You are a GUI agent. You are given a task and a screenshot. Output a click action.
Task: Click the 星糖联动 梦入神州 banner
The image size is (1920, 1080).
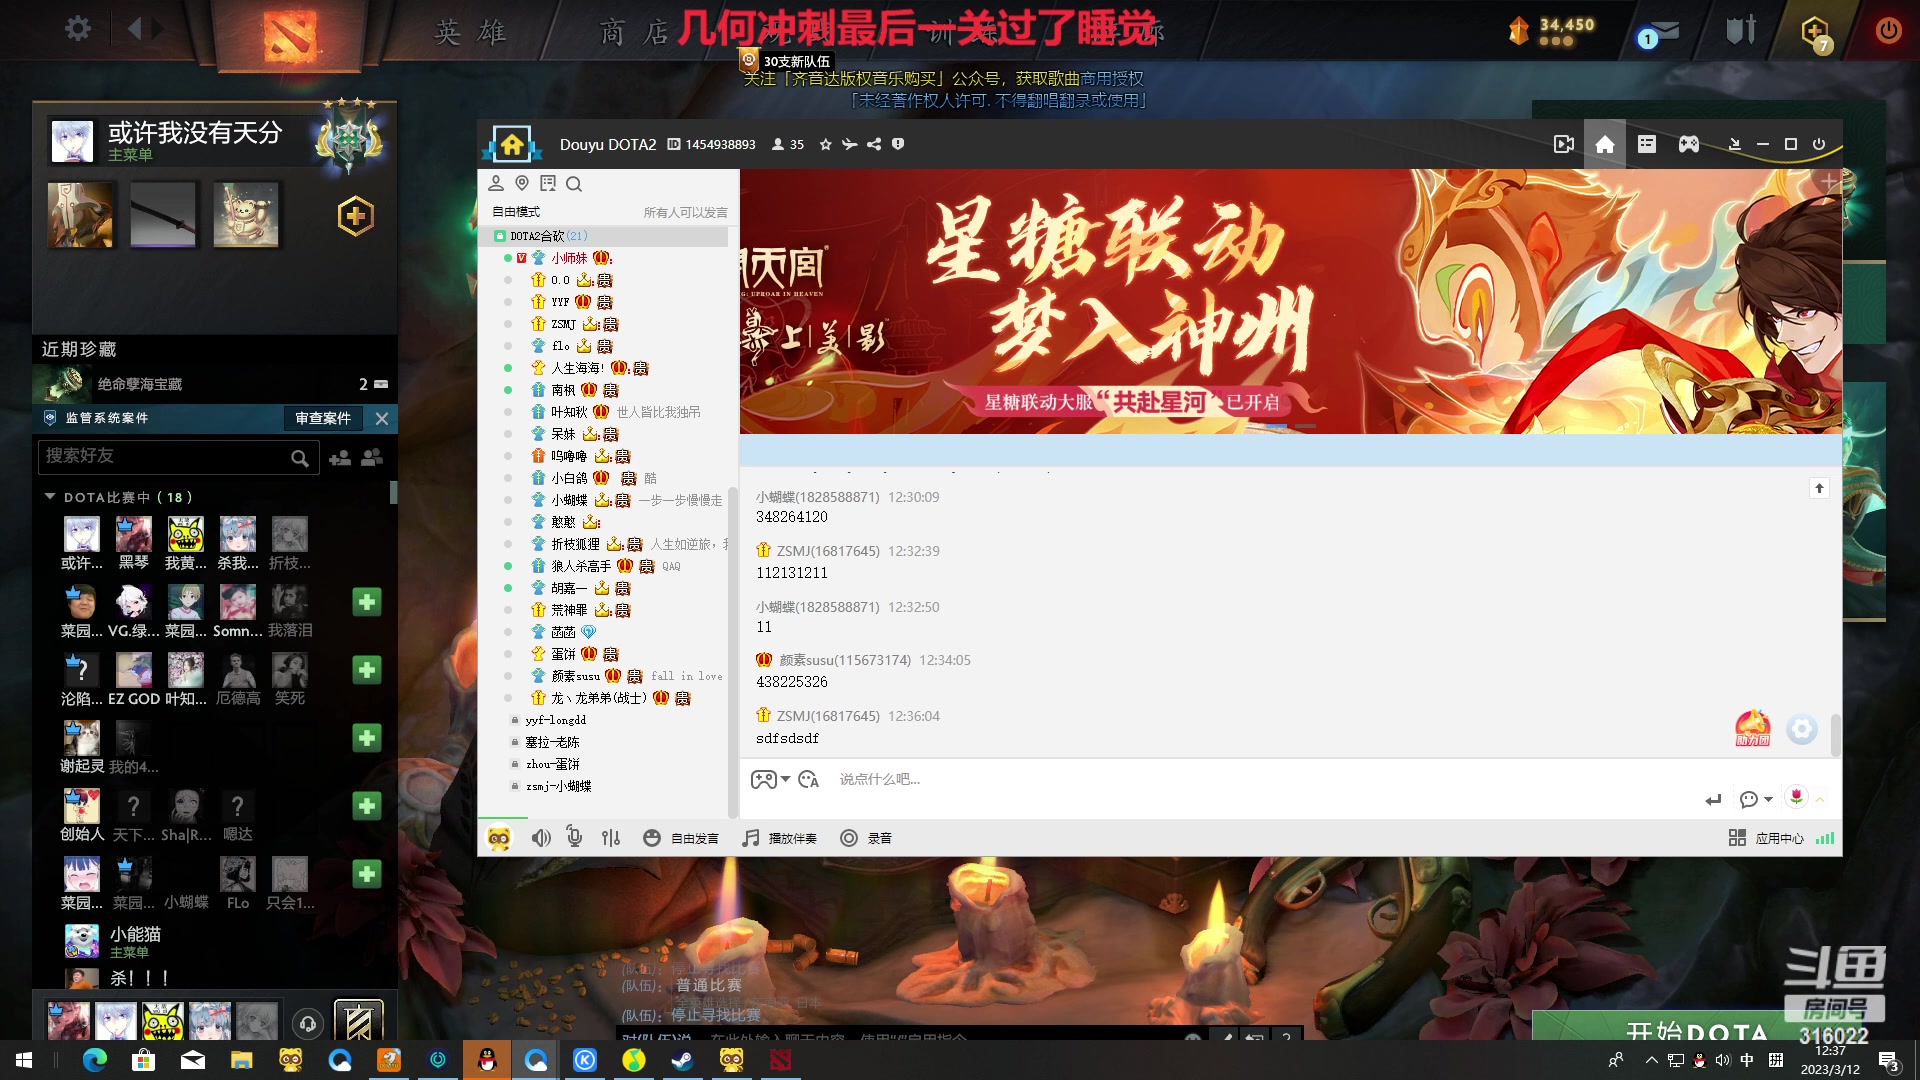pos(1290,301)
